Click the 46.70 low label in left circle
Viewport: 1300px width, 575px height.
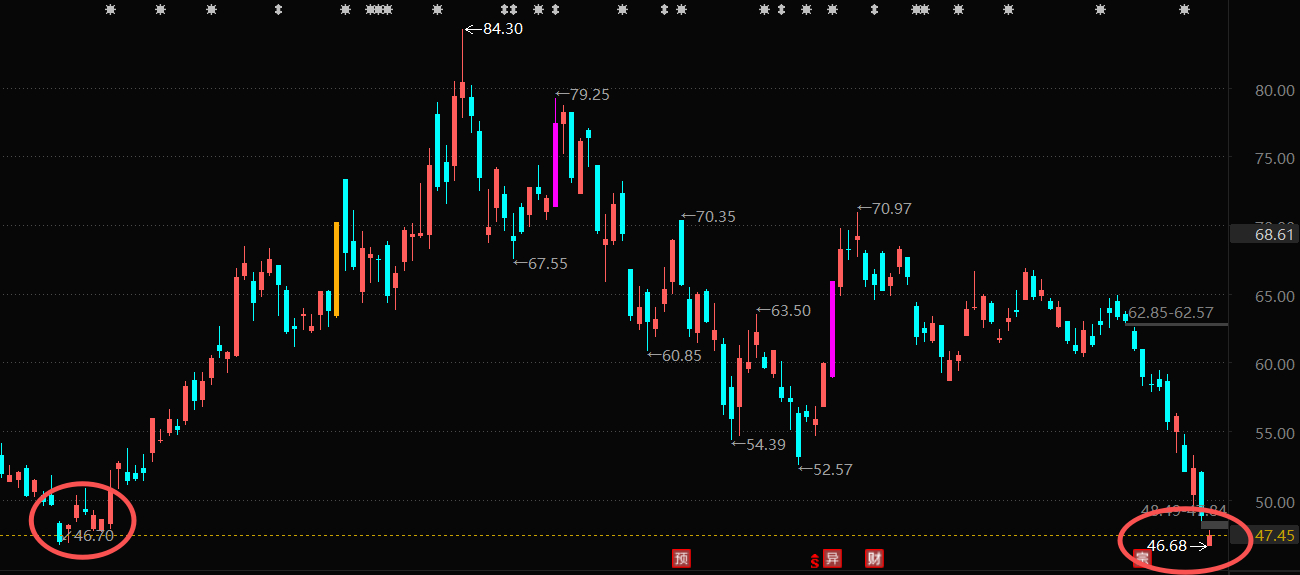(95, 536)
